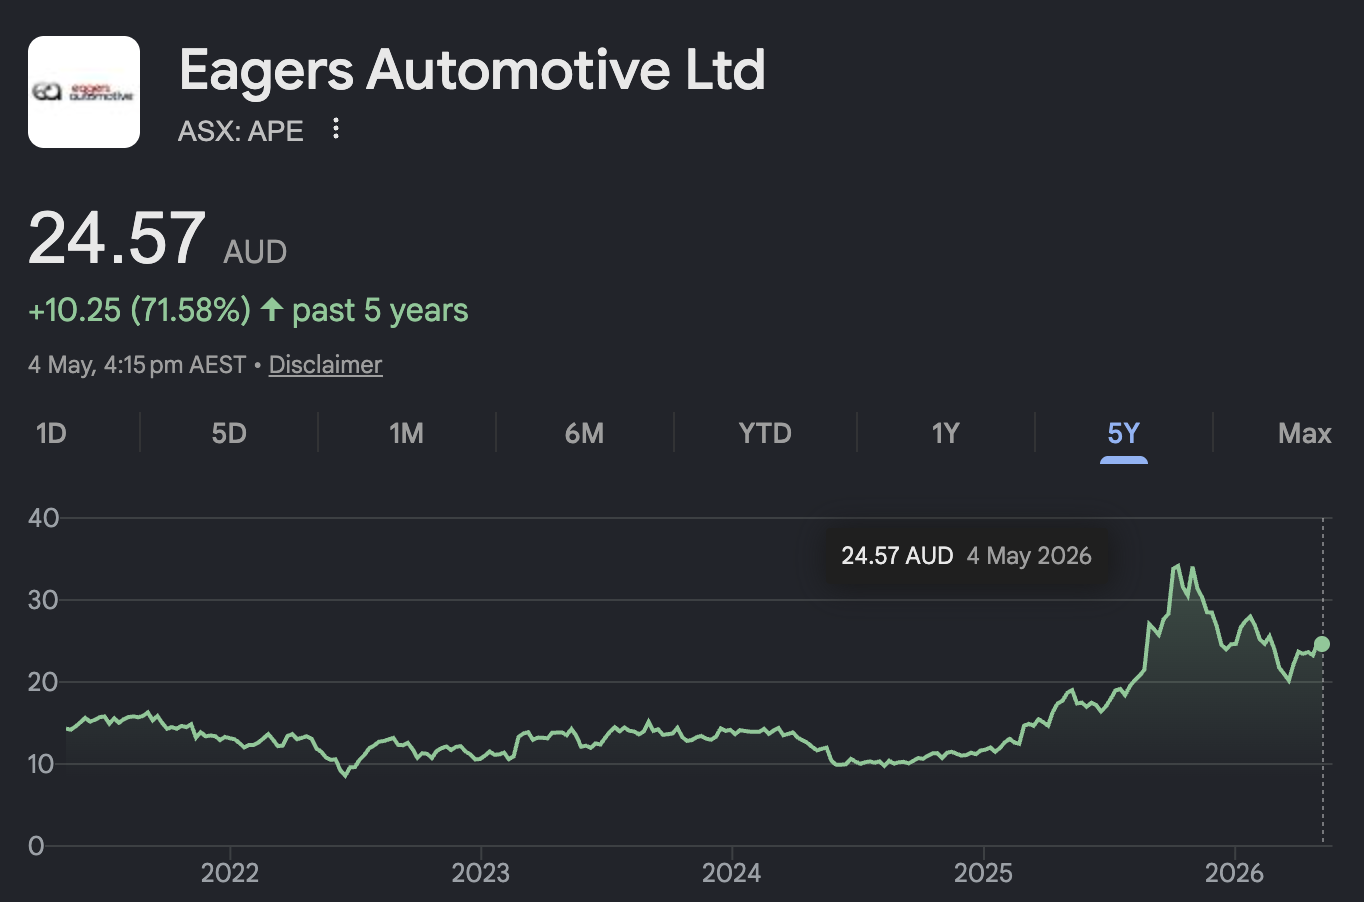Viewport: 1364px width, 902px height.
Task: Select the 1D time range tab
Action: [x=51, y=433]
